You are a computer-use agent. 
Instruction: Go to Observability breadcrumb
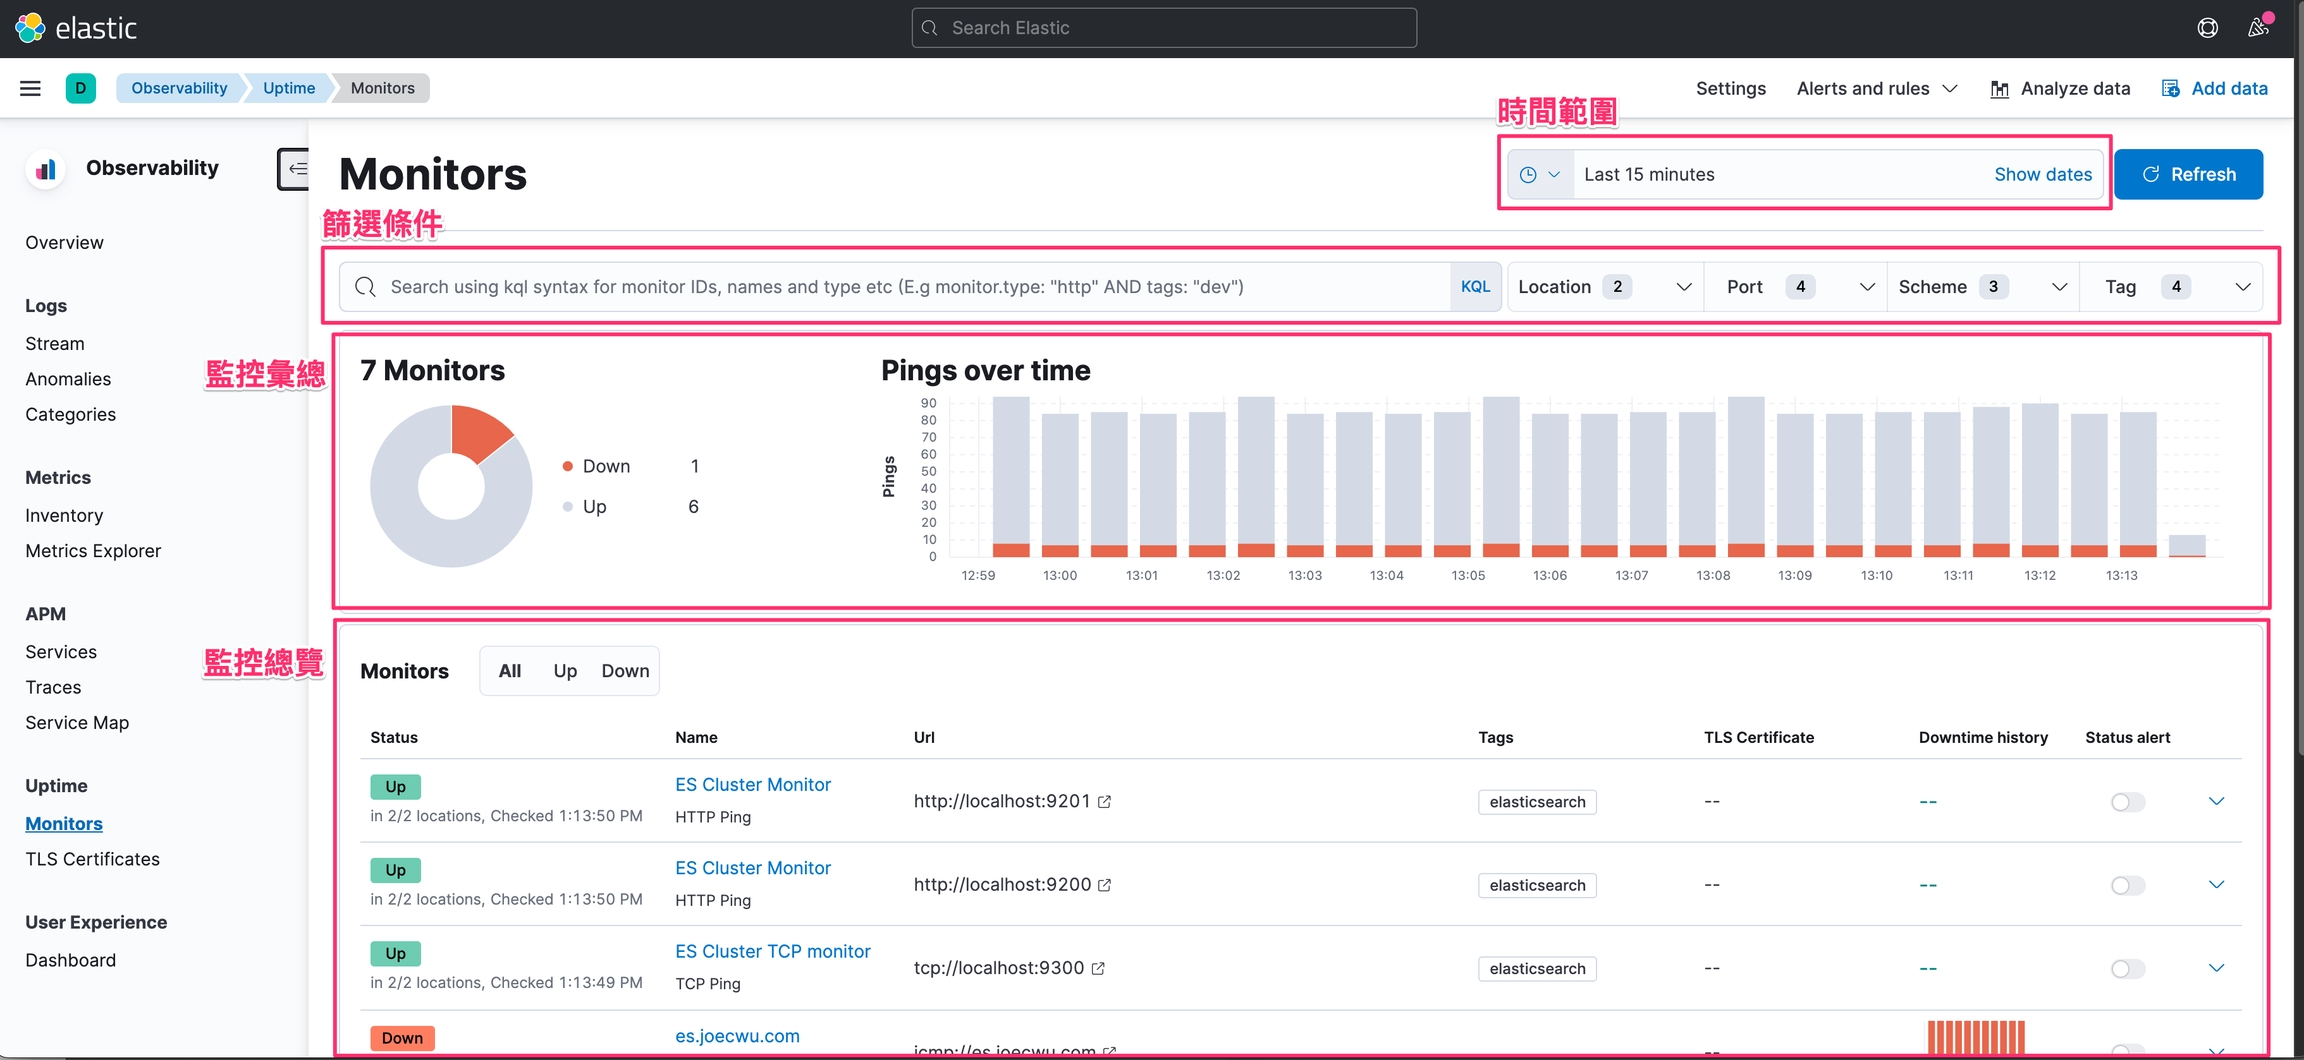pos(179,88)
